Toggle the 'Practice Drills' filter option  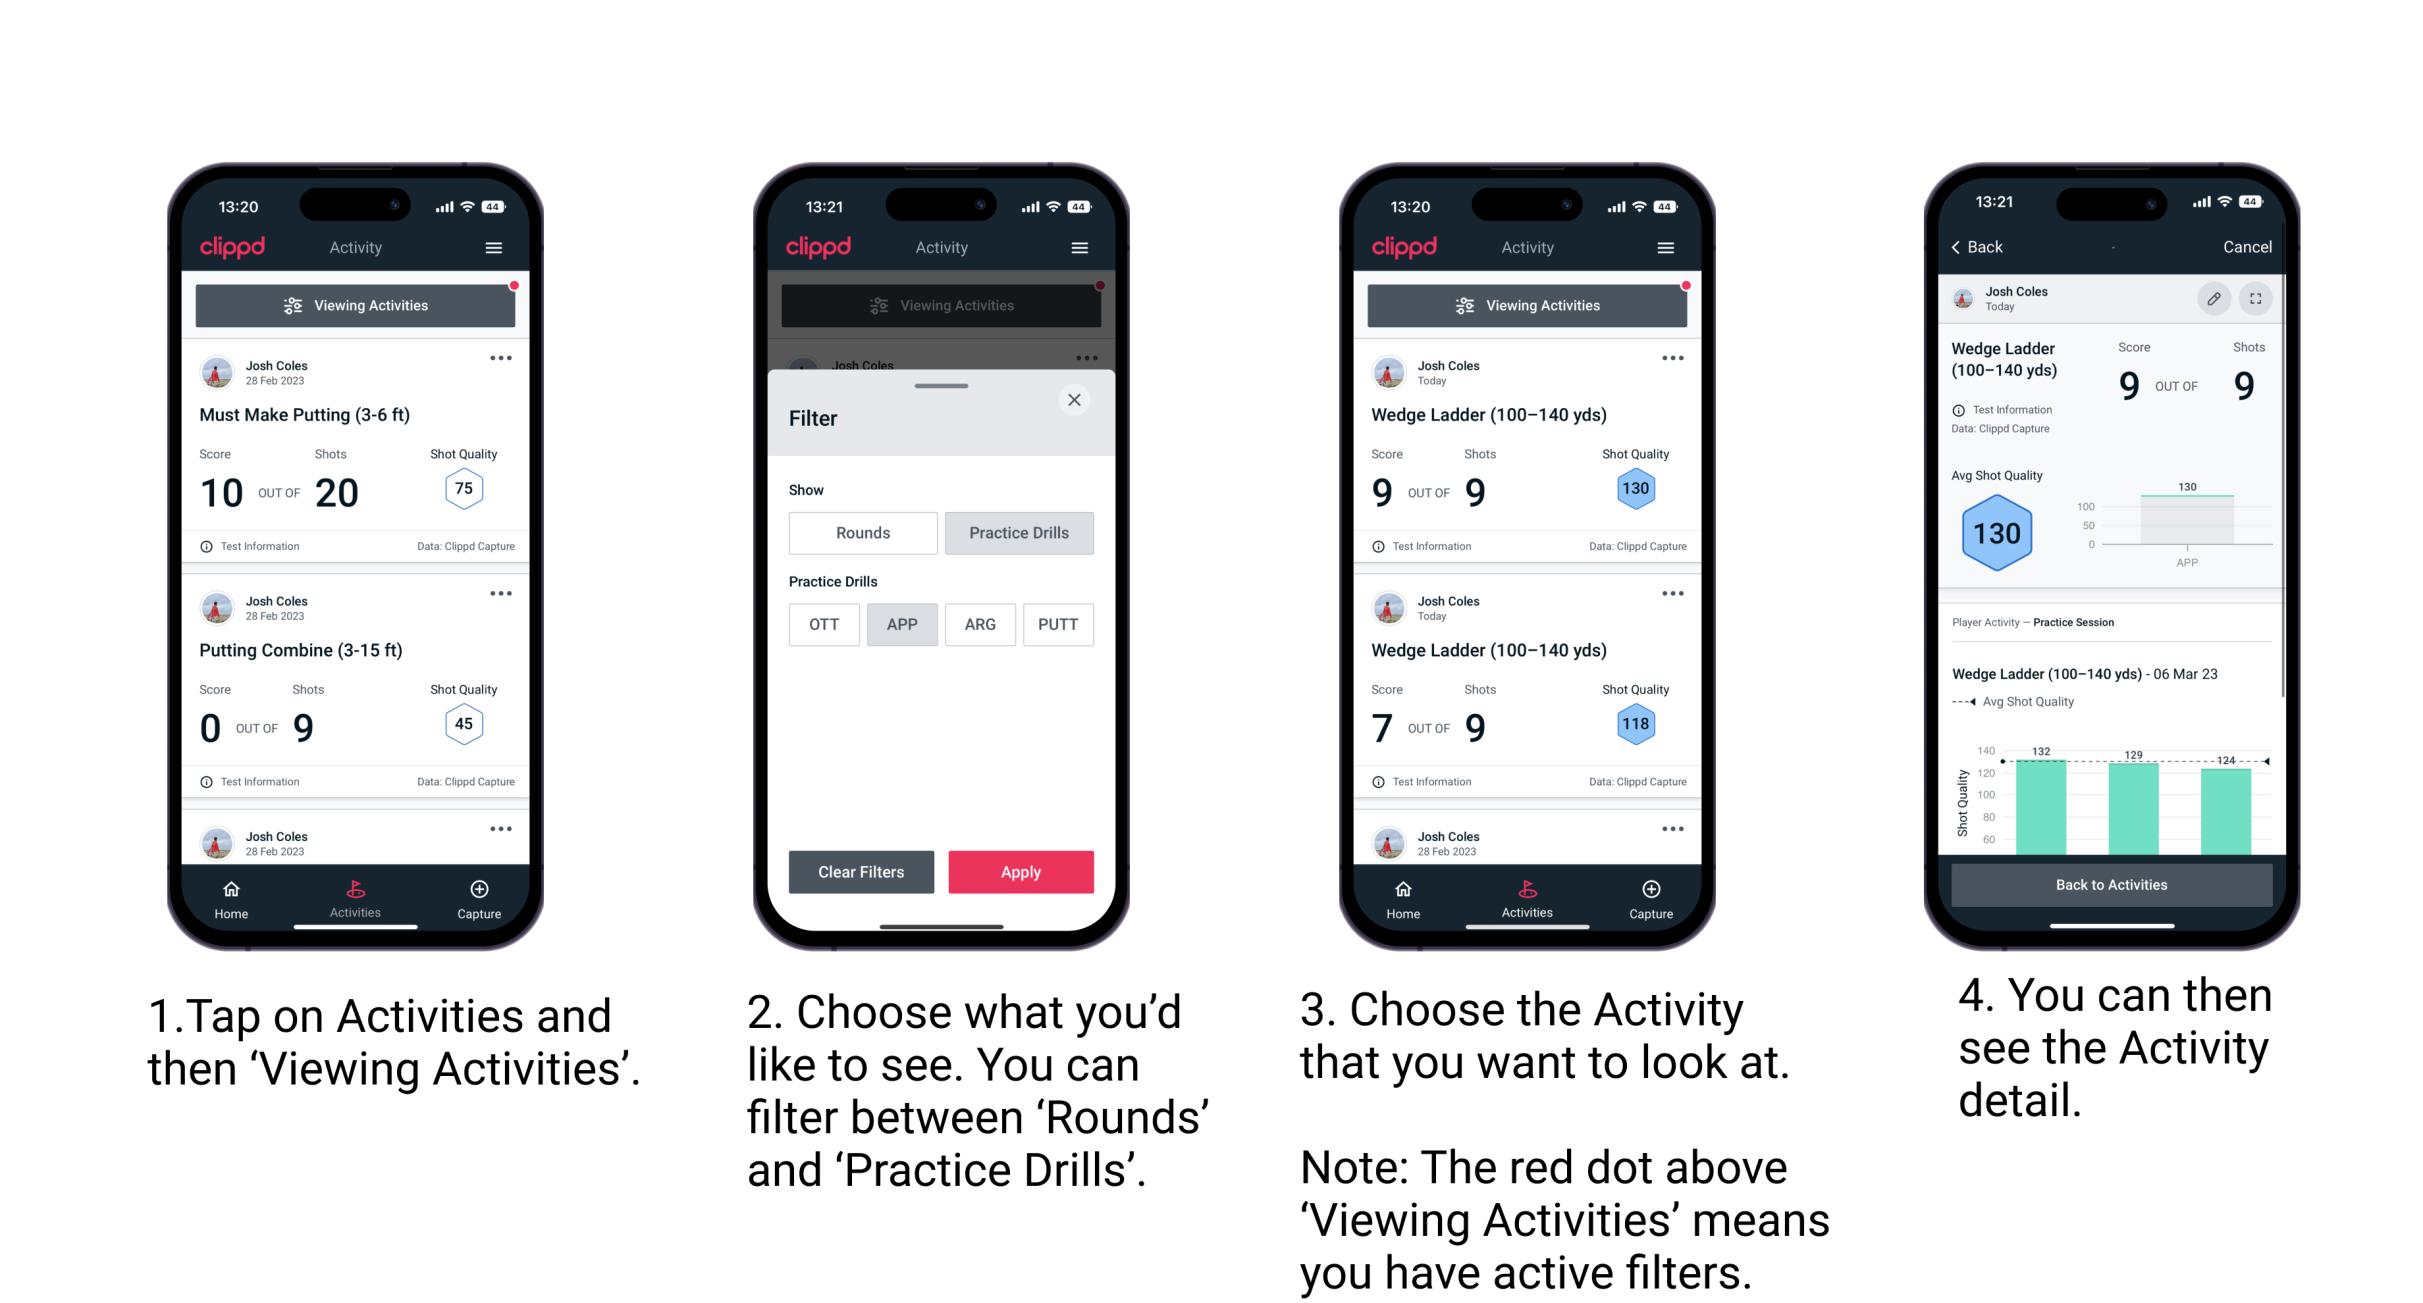pyautogui.click(x=1021, y=531)
